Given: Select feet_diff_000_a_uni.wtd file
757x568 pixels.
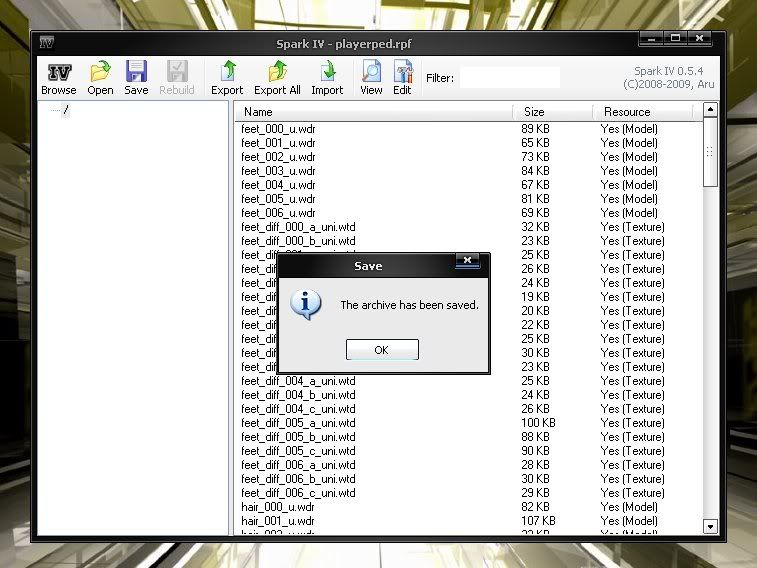Looking at the screenshot, I should pos(298,227).
